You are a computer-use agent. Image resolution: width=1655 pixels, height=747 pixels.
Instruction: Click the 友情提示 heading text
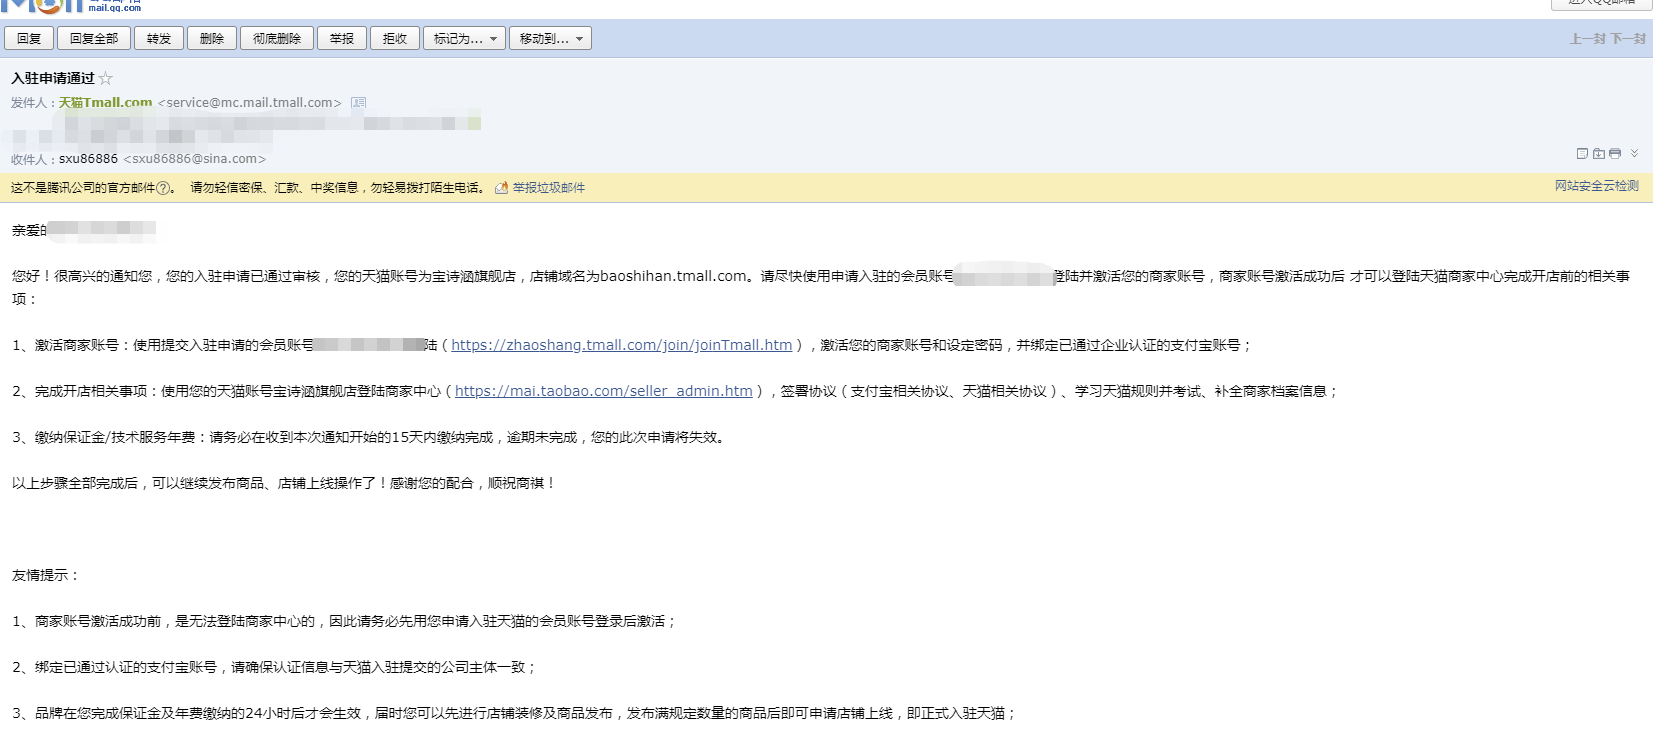(46, 575)
